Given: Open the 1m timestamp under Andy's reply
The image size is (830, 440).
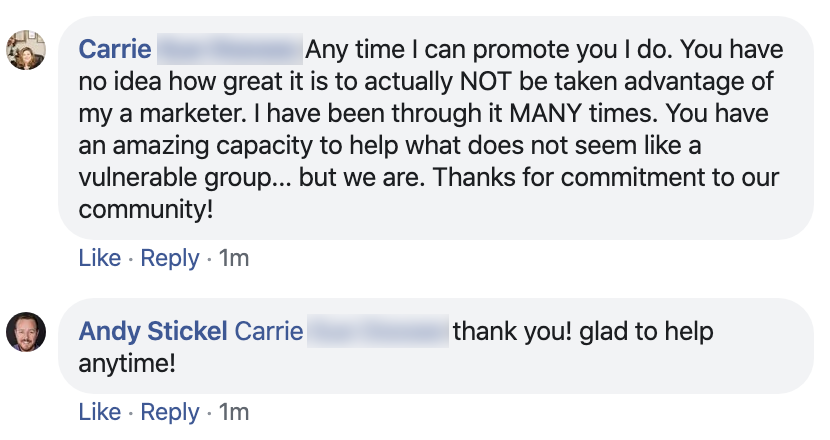Looking at the screenshot, I should point(234,411).
